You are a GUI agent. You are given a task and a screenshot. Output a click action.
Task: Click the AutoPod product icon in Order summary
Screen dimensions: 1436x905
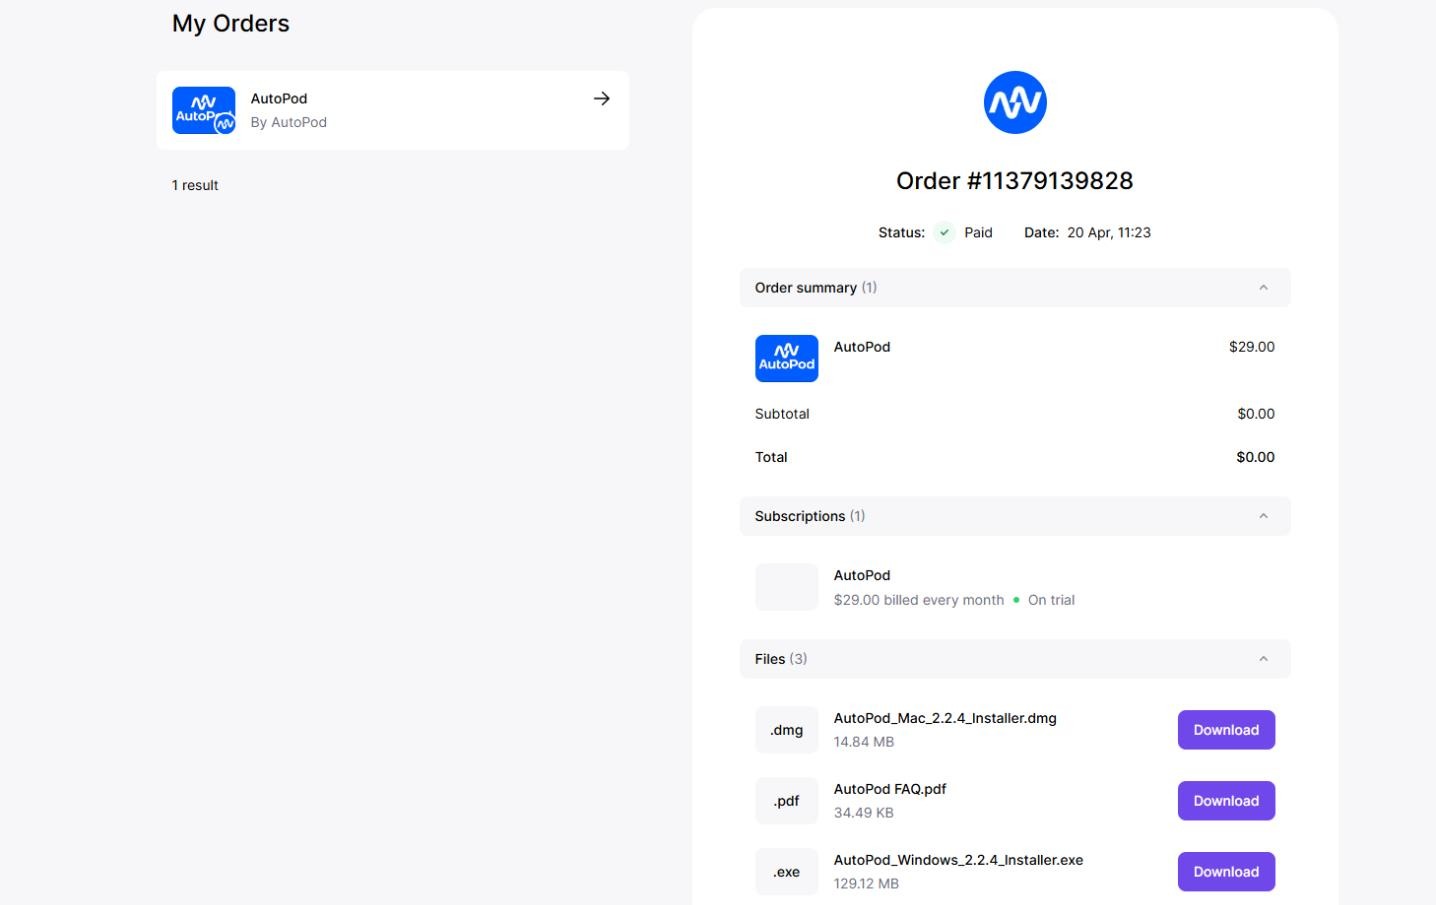tap(786, 358)
